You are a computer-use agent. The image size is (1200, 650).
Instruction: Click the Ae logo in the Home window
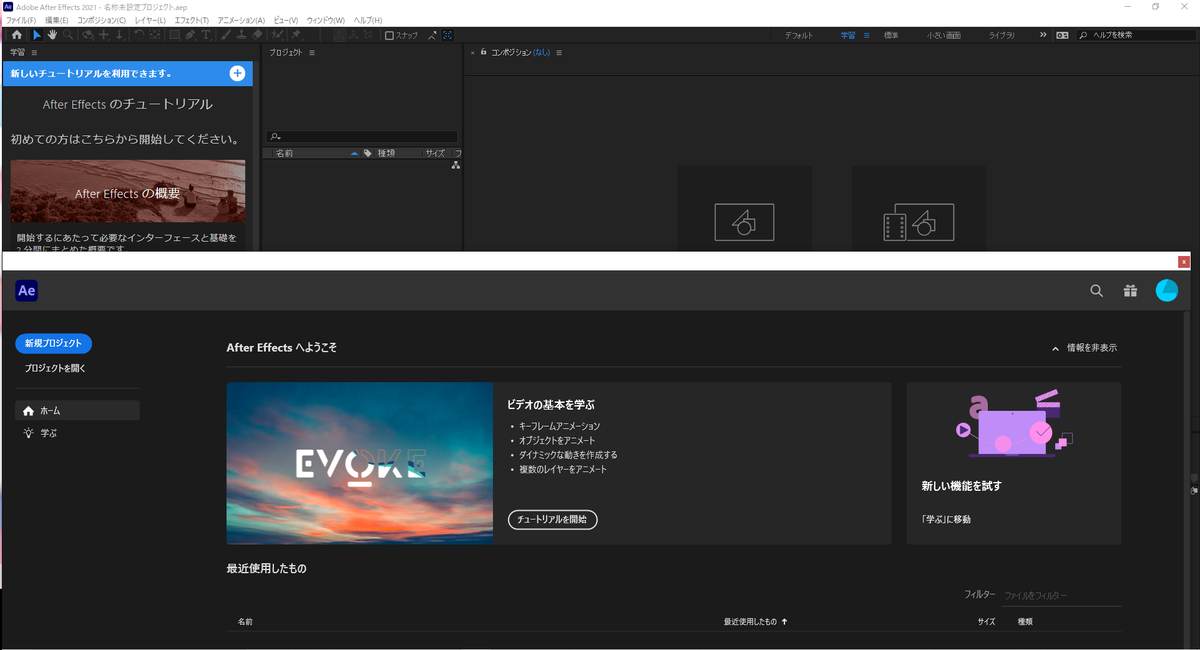(27, 291)
